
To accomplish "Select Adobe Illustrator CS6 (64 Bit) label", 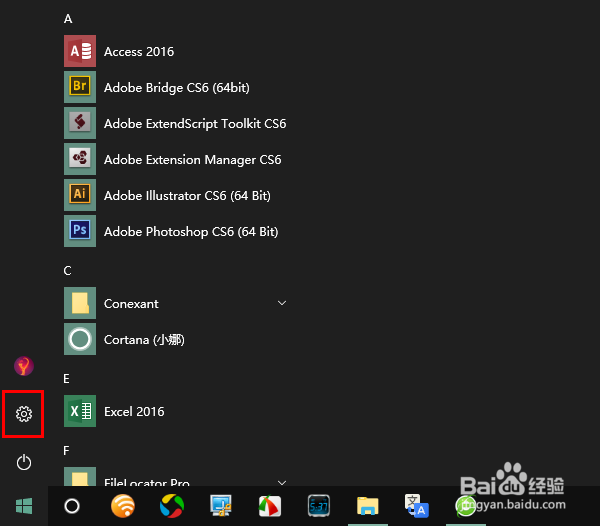I will pyautogui.click(x=188, y=195).
